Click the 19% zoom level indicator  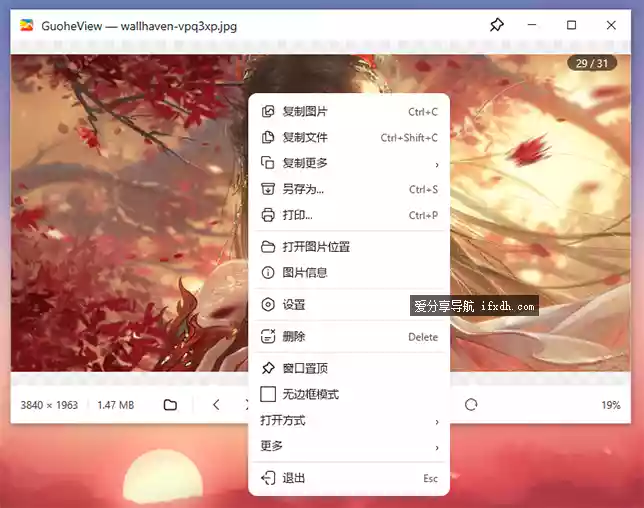tap(611, 405)
